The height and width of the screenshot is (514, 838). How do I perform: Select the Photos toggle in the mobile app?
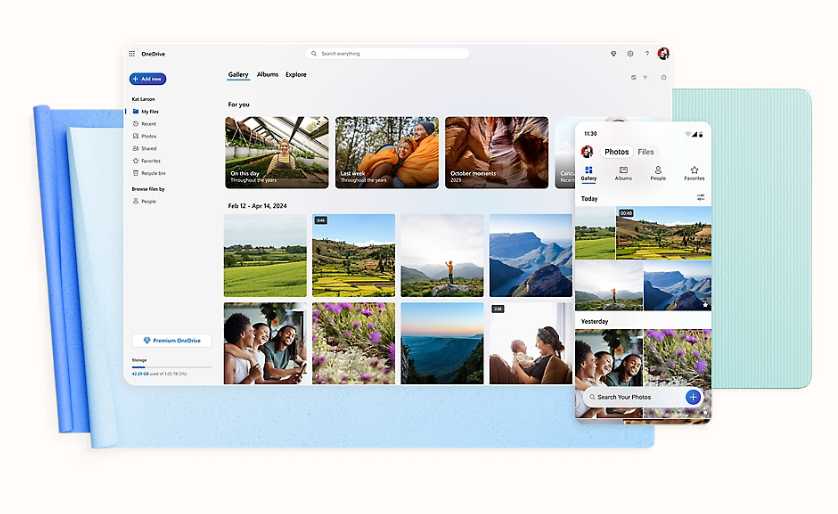click(x=617, y=152)
